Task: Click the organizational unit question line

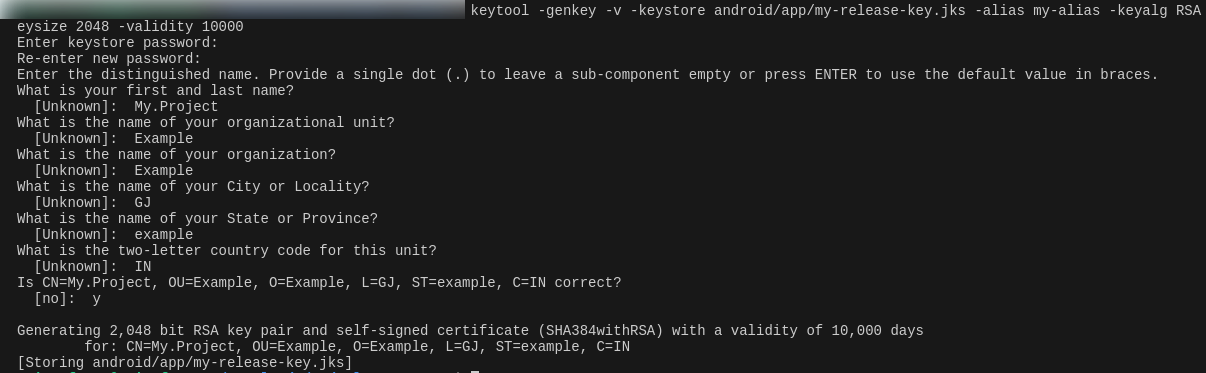Action: pos(206,123)
